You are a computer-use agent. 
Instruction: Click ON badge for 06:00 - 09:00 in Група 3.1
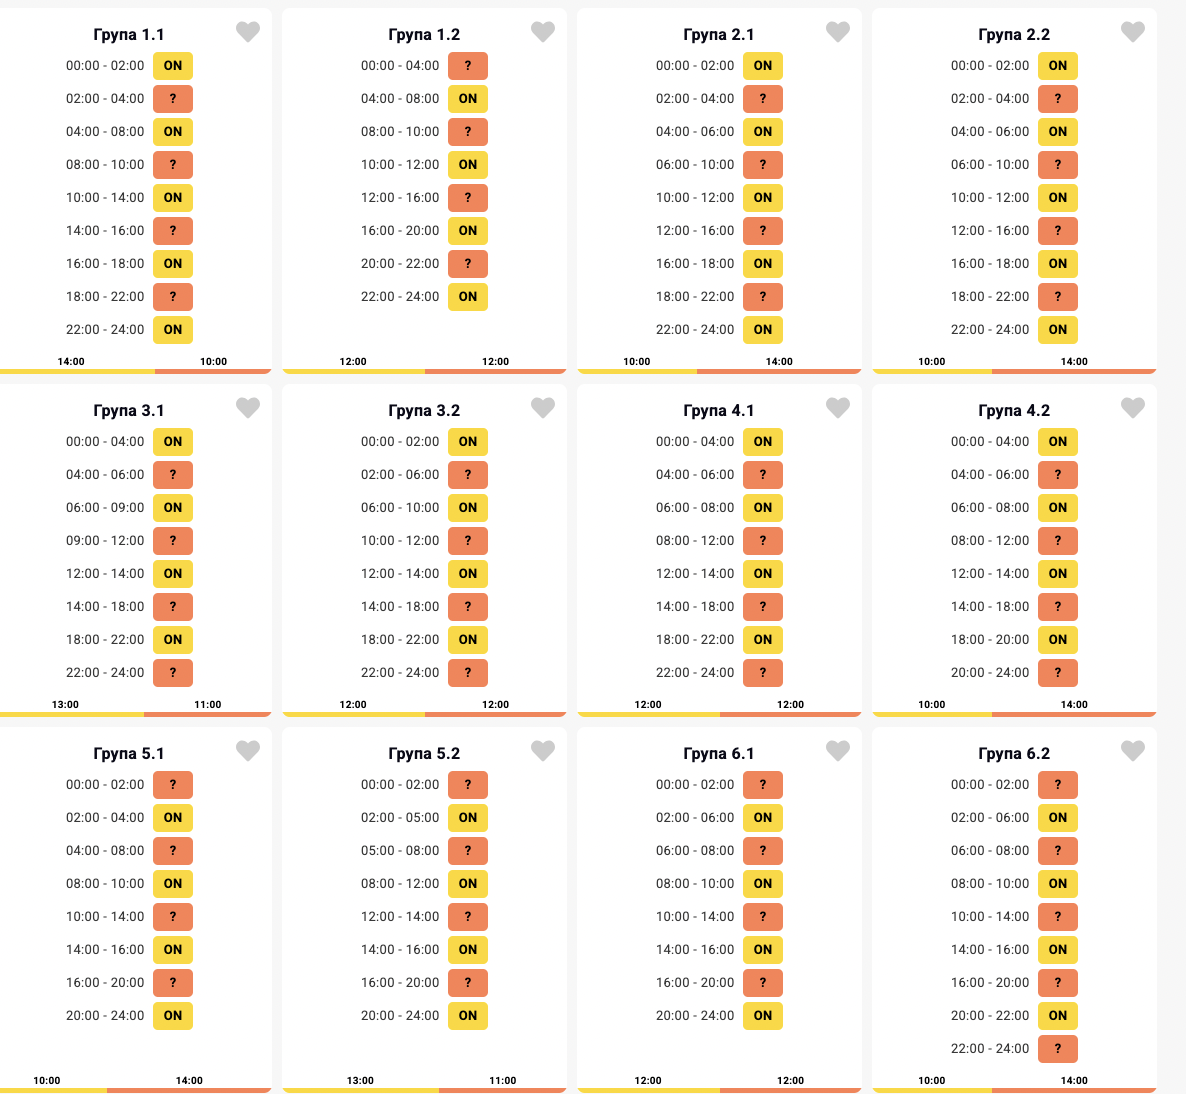click(x=173, y=508)
